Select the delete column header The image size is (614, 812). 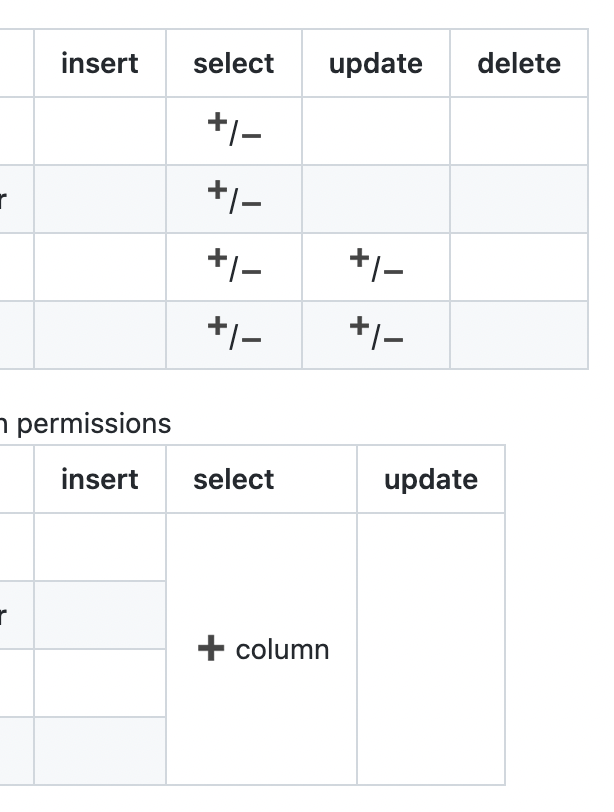point(518,63)
